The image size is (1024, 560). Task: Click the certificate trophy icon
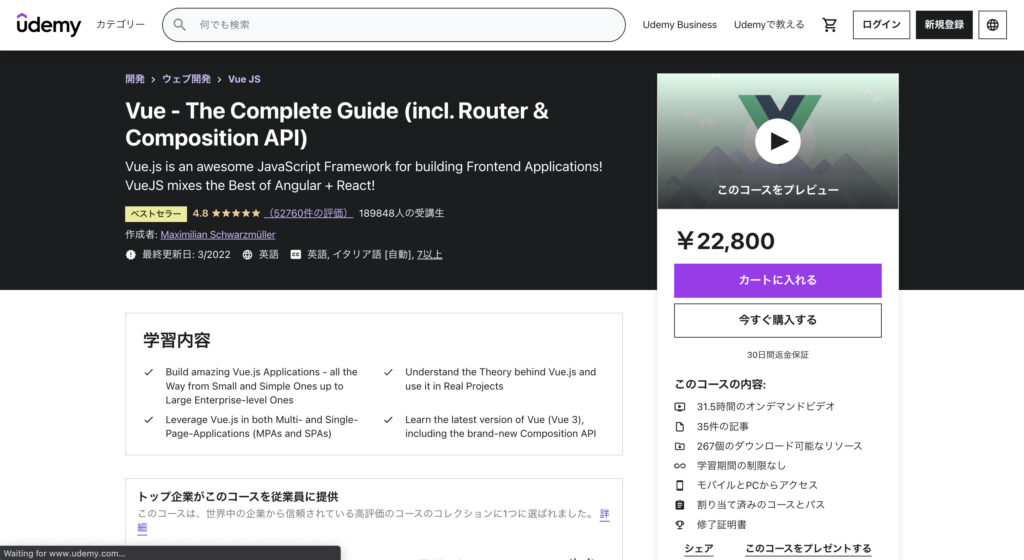pos(680,525)
